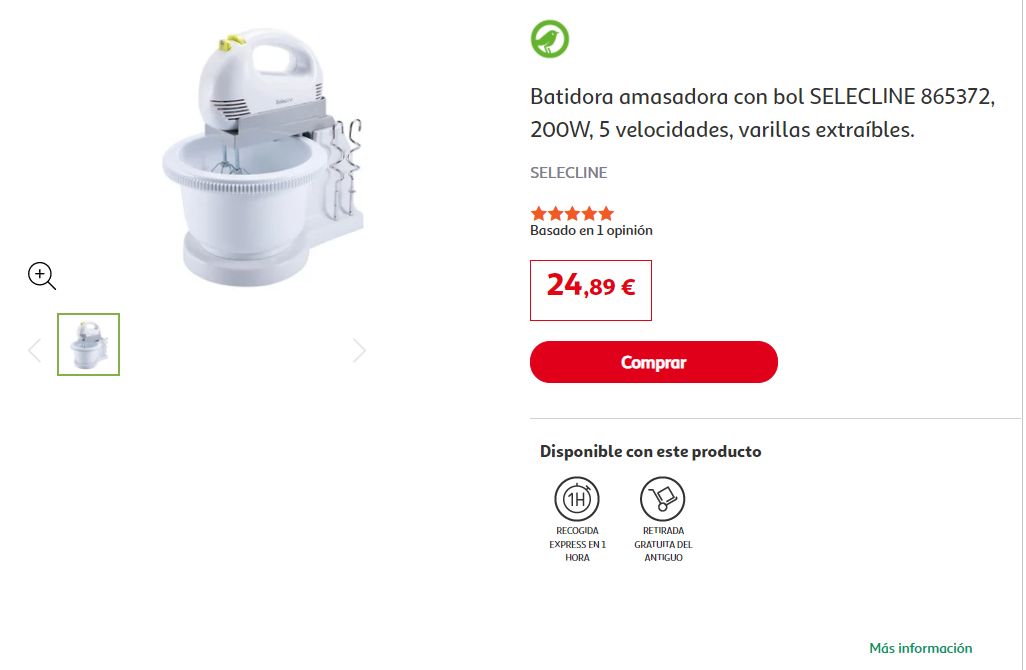Show previous image with left arrow

coord(35,350)
